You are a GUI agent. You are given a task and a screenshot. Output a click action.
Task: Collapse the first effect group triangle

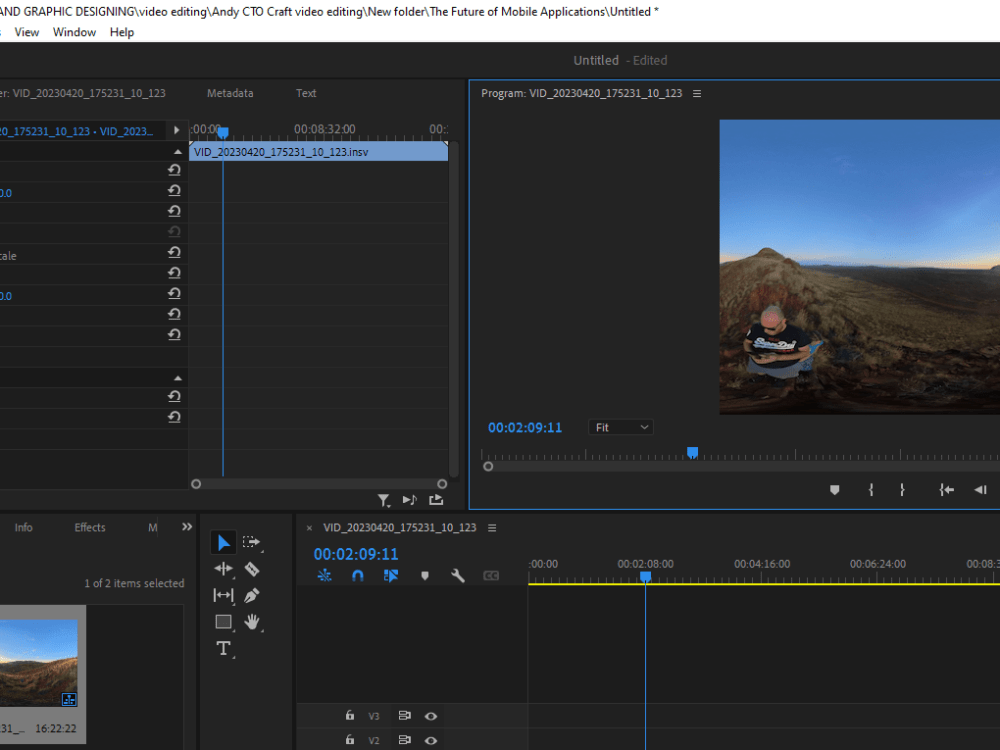click(x=178, y=152)
